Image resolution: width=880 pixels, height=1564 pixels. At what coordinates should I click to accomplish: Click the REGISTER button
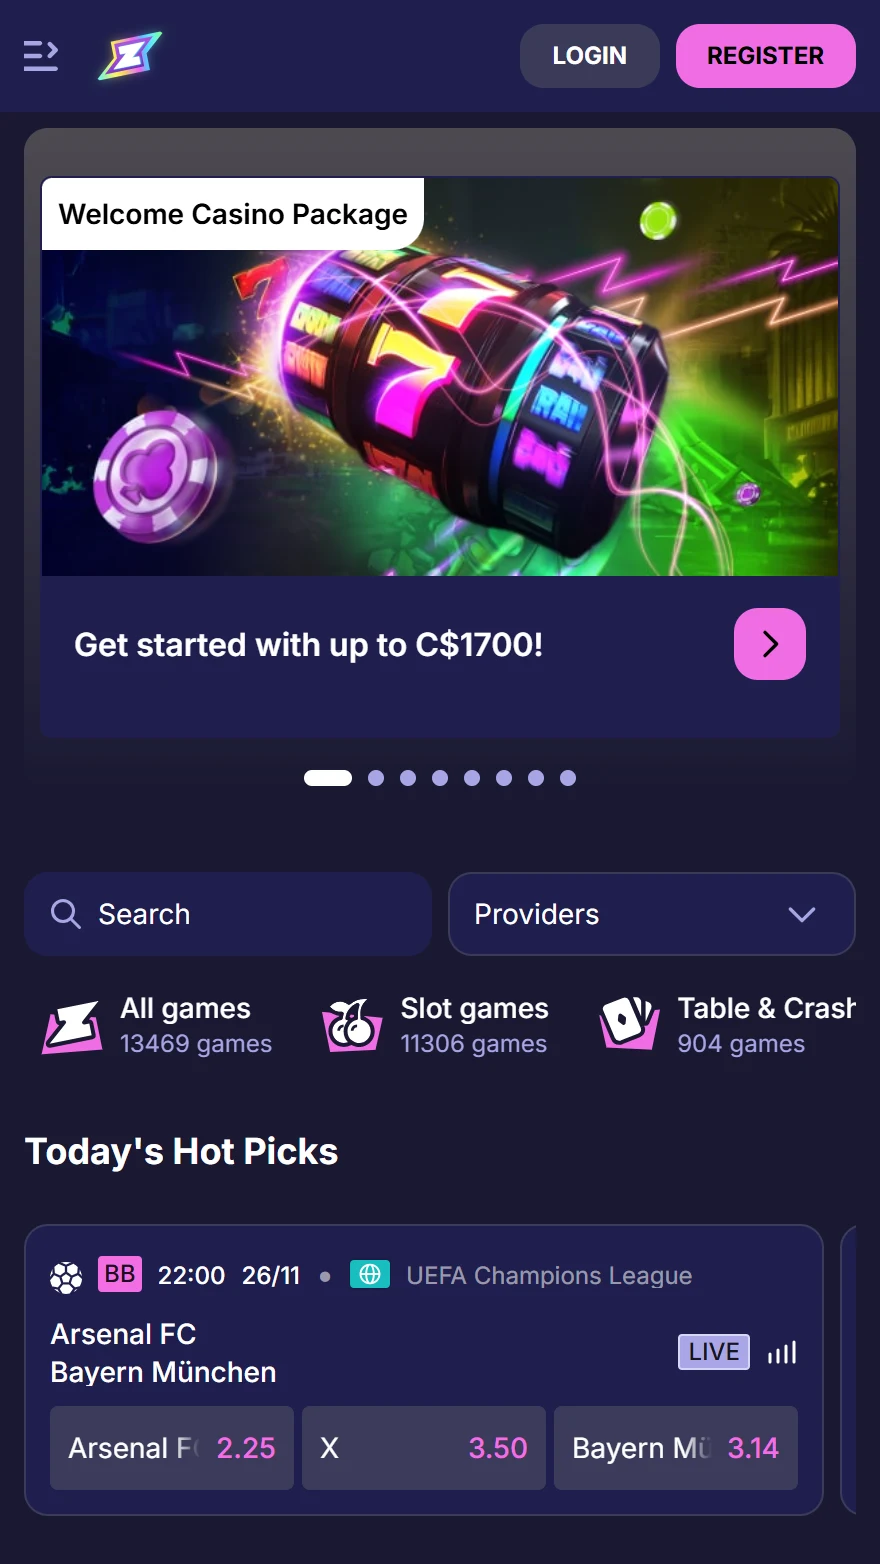click(766, 56)
